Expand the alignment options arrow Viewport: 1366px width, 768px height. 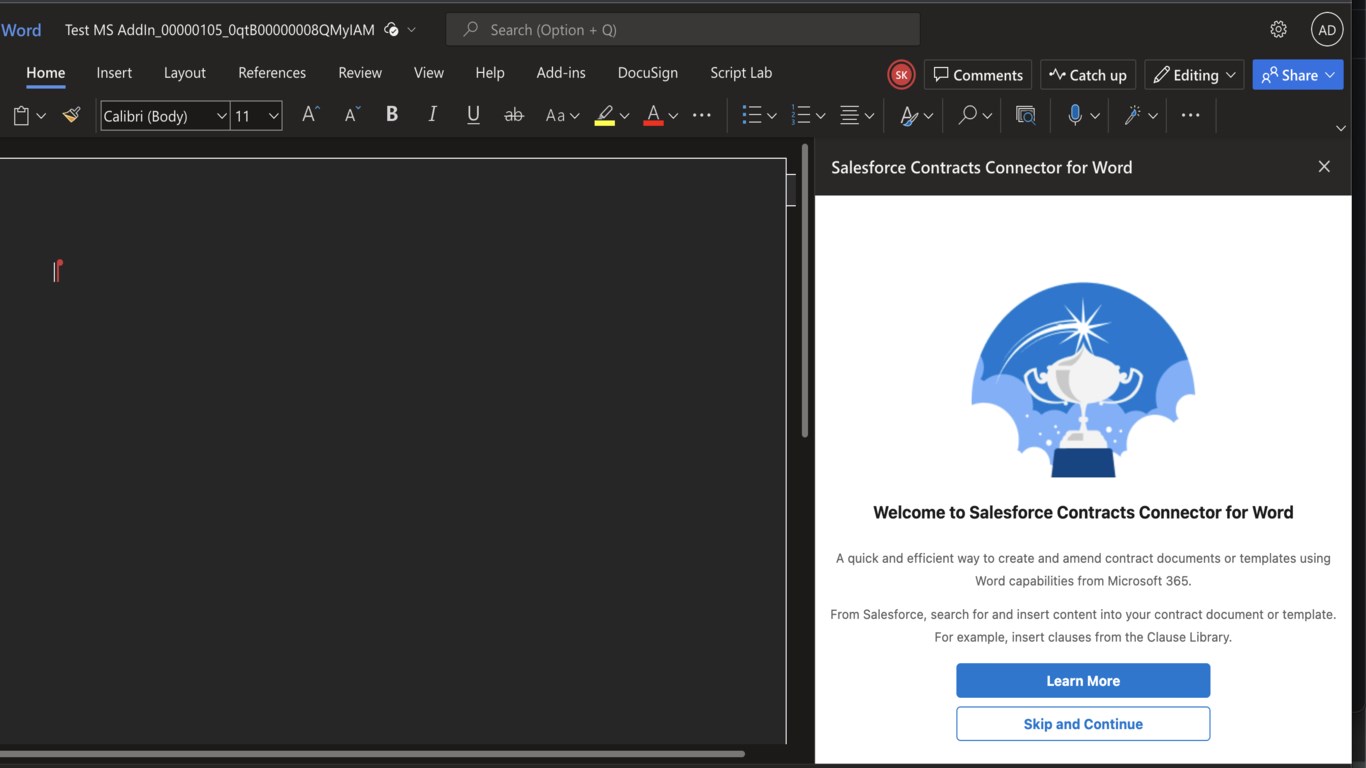pyautogui.click(x=870, y=116)
